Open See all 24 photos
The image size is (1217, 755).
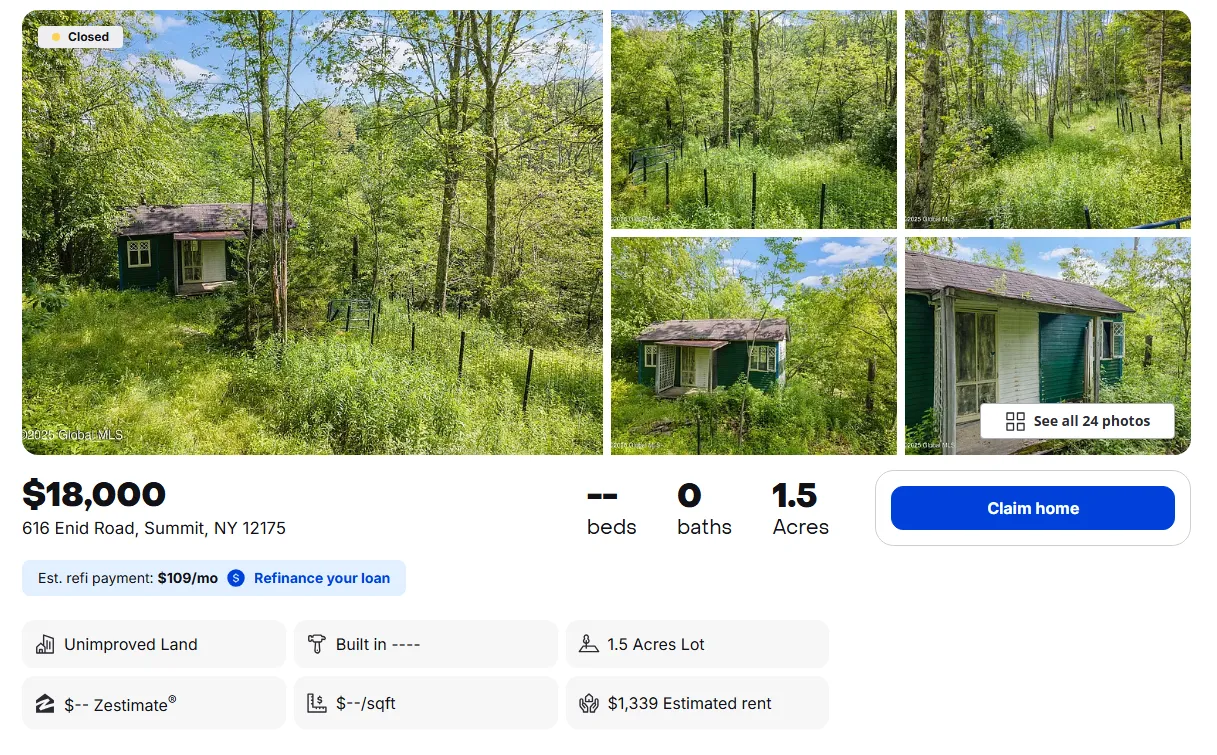[1077, 421]
